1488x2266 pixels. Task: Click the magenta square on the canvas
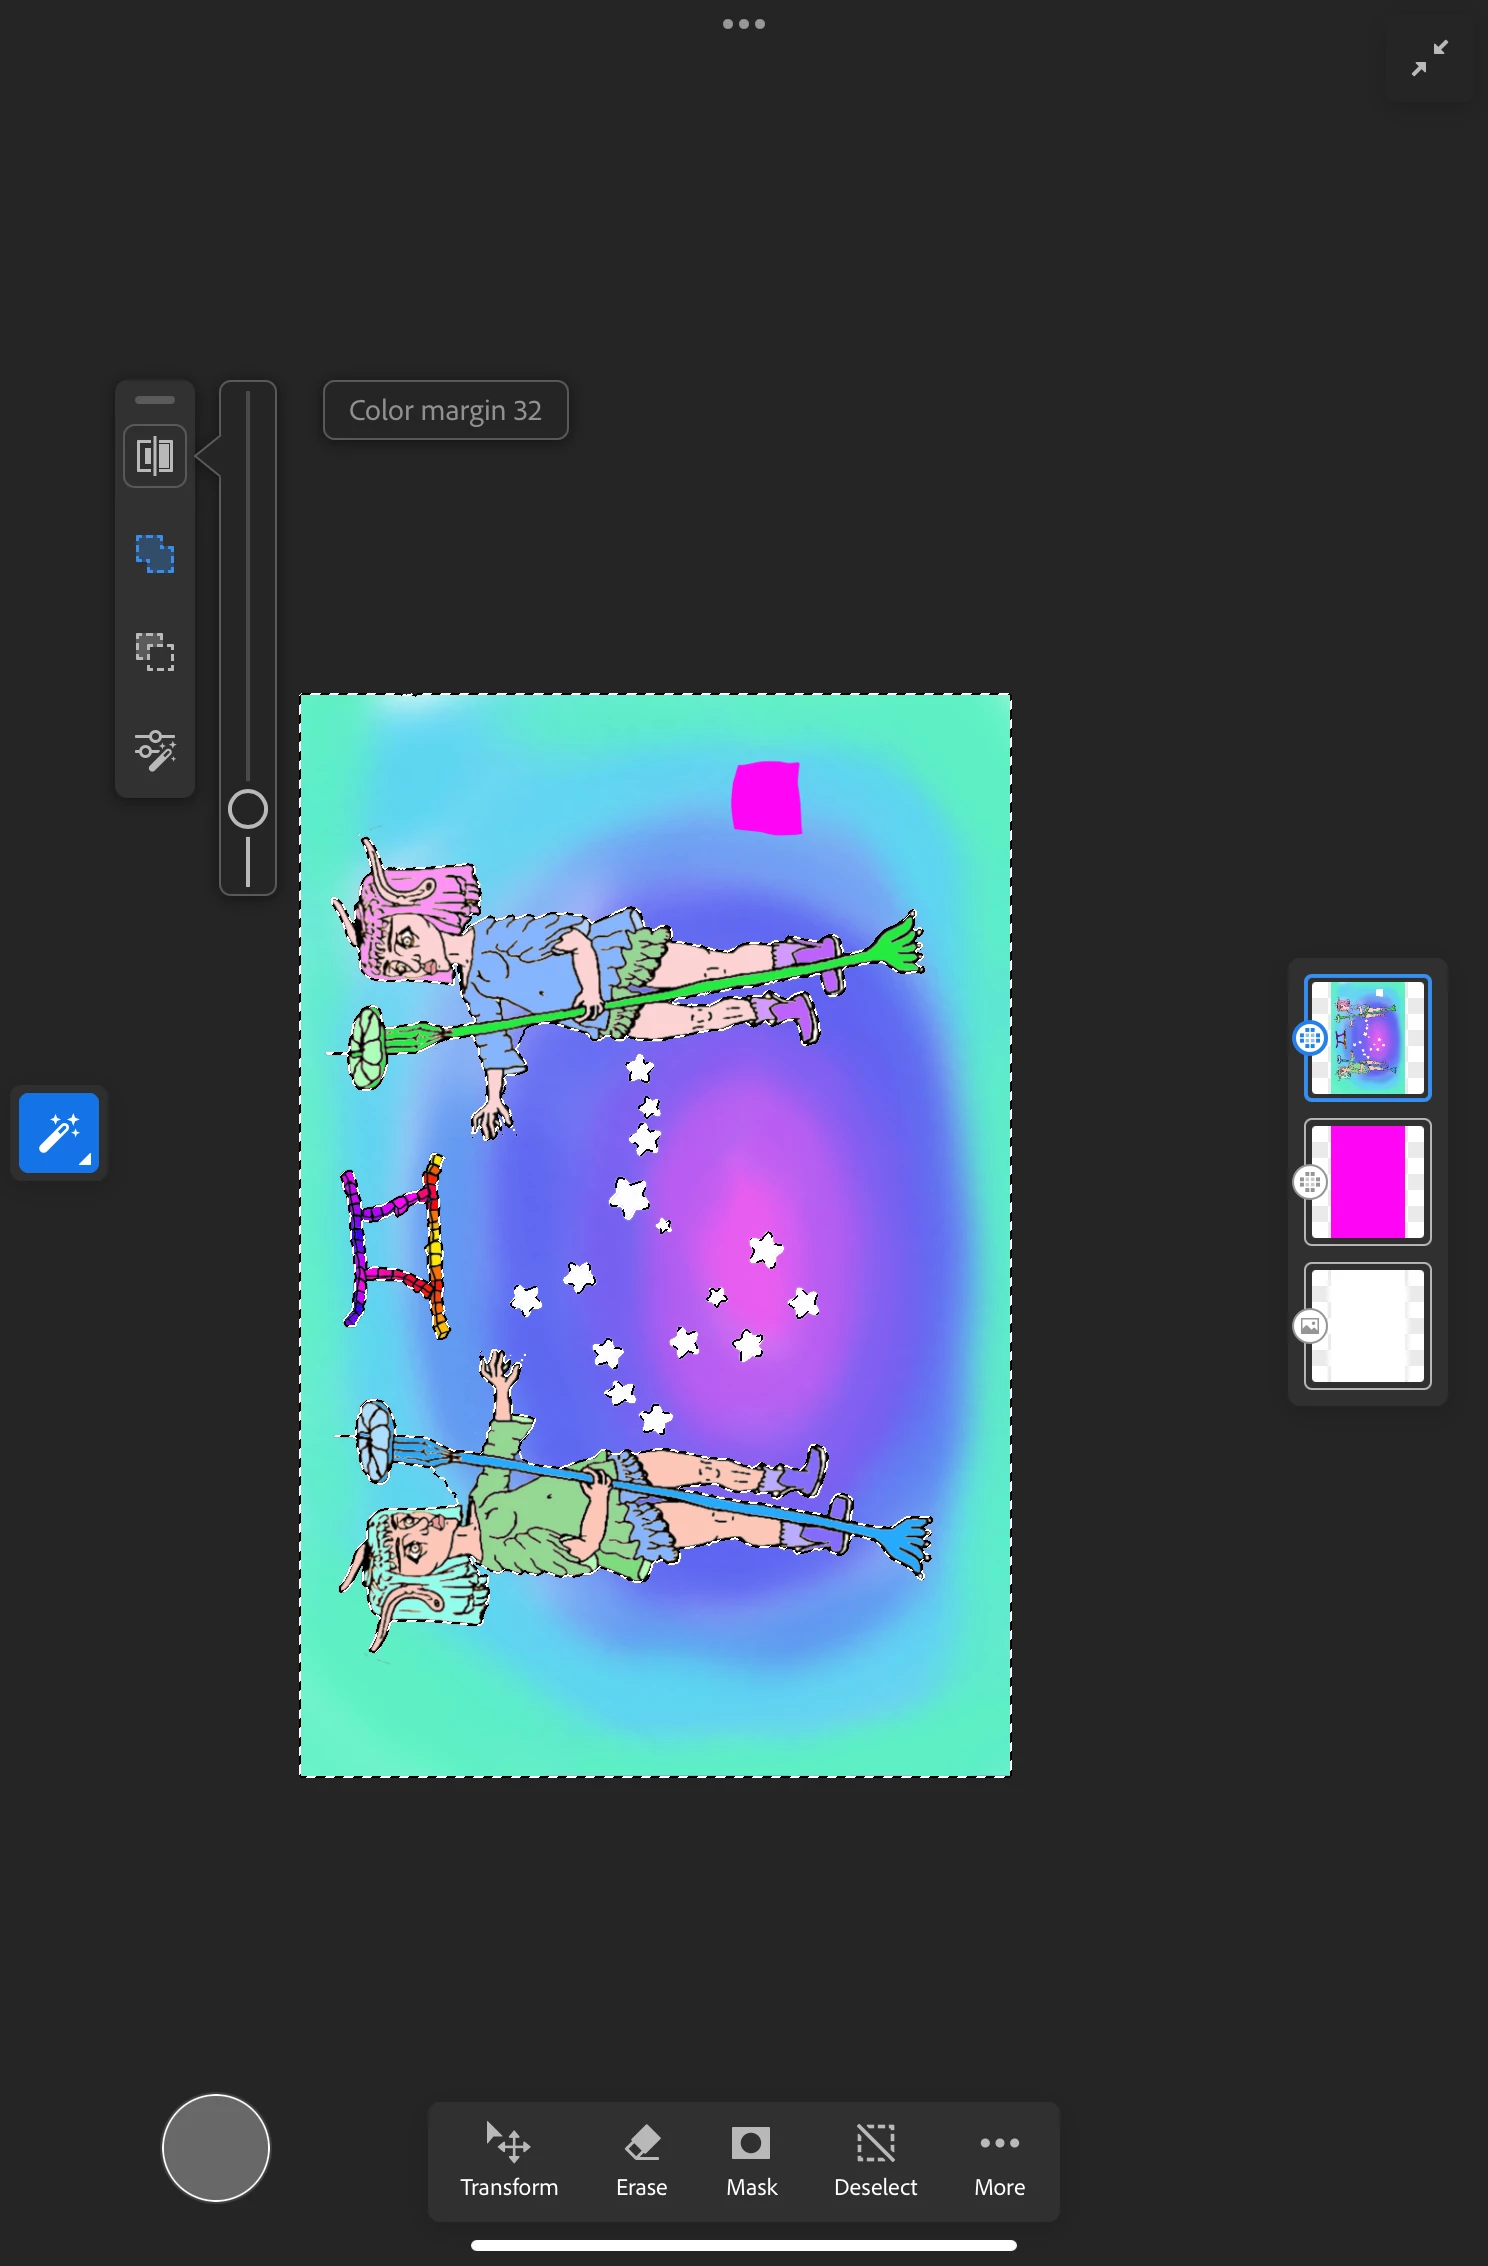(767, 797)
